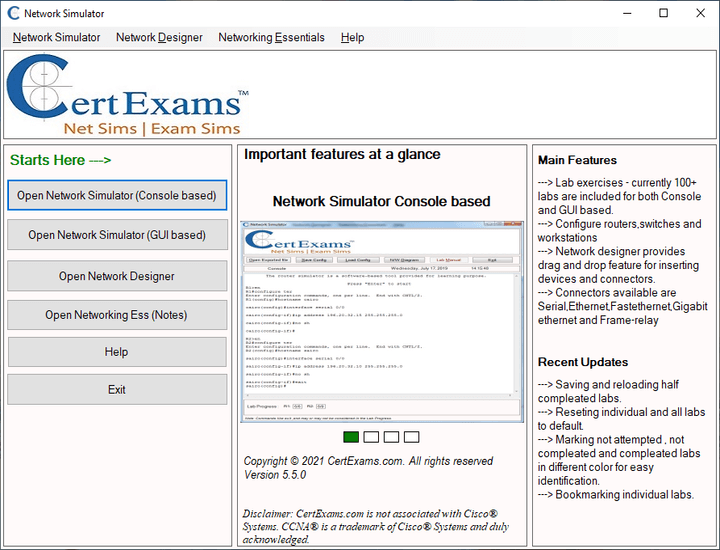Click the Exit button

pyautogui.click(x=117, y=390)
